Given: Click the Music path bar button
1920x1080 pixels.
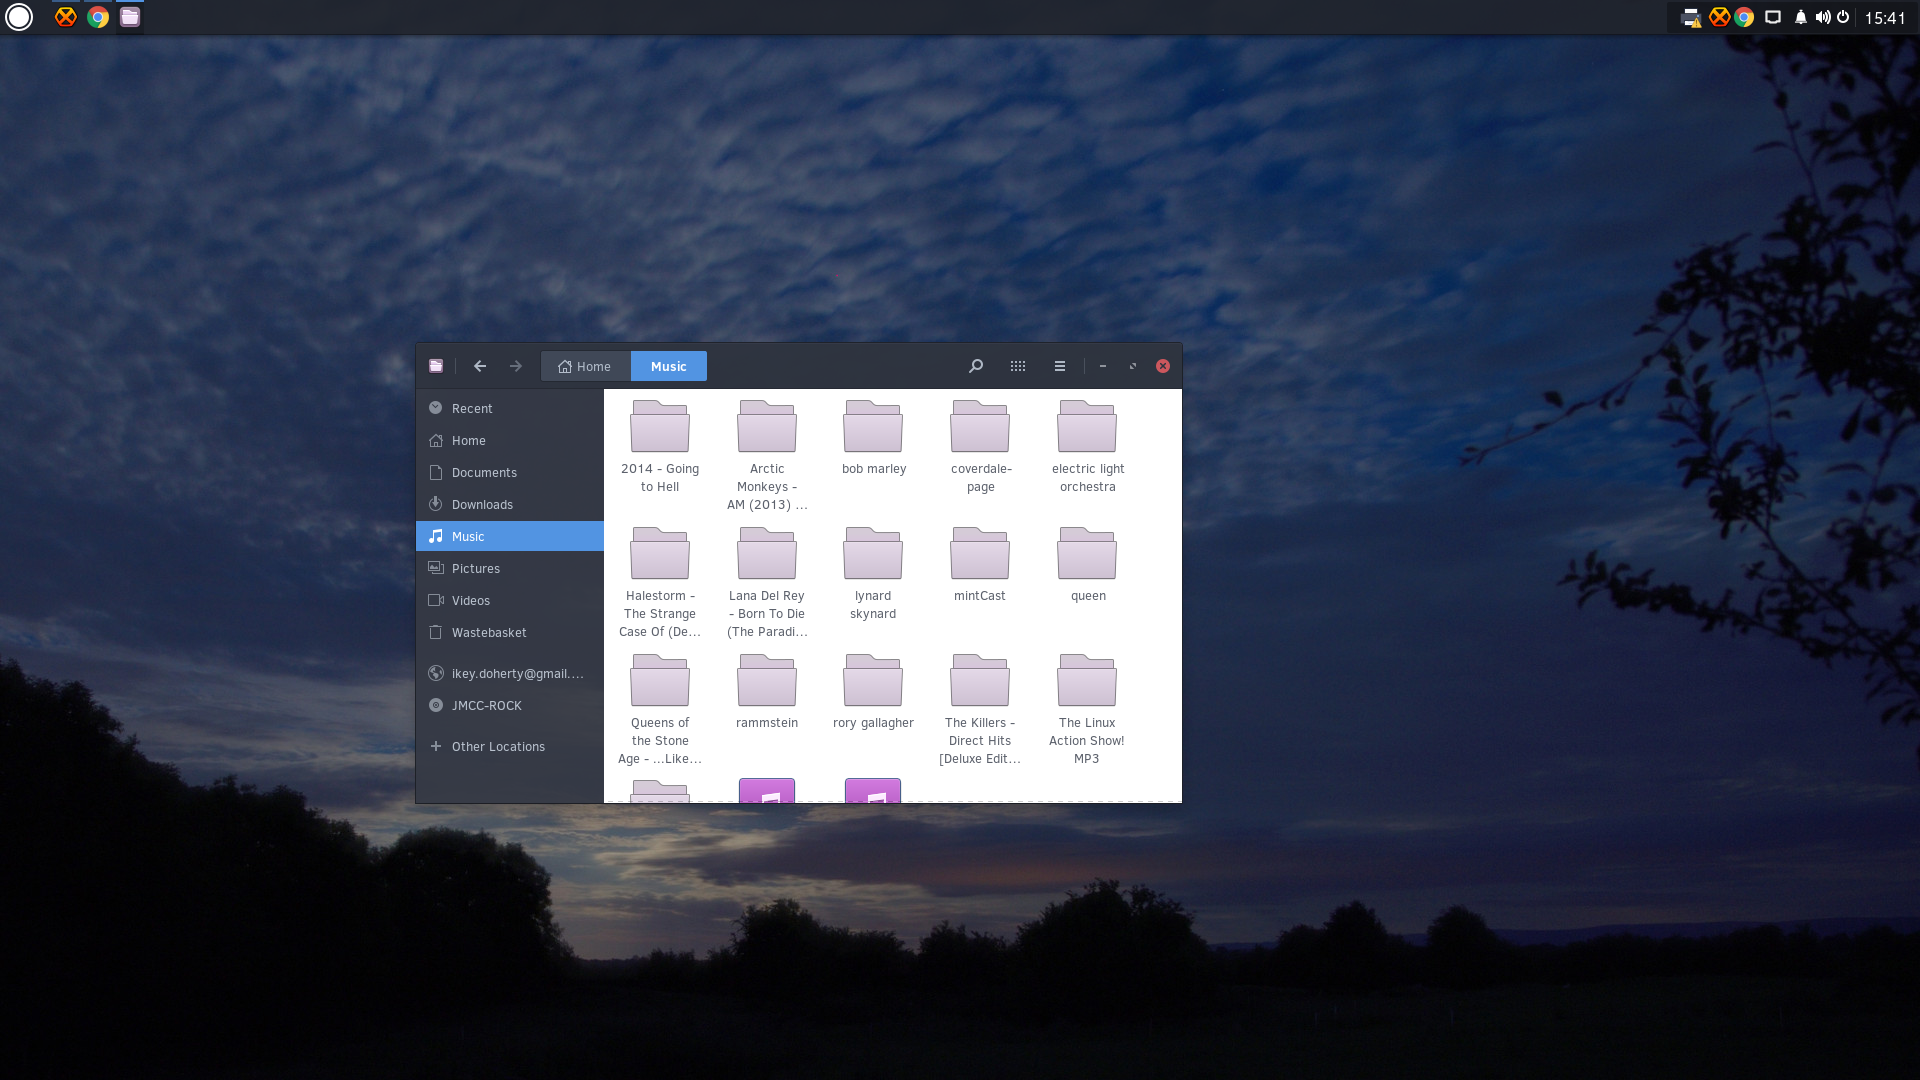Looking at the screenshot, I should [x=669, y=366].
